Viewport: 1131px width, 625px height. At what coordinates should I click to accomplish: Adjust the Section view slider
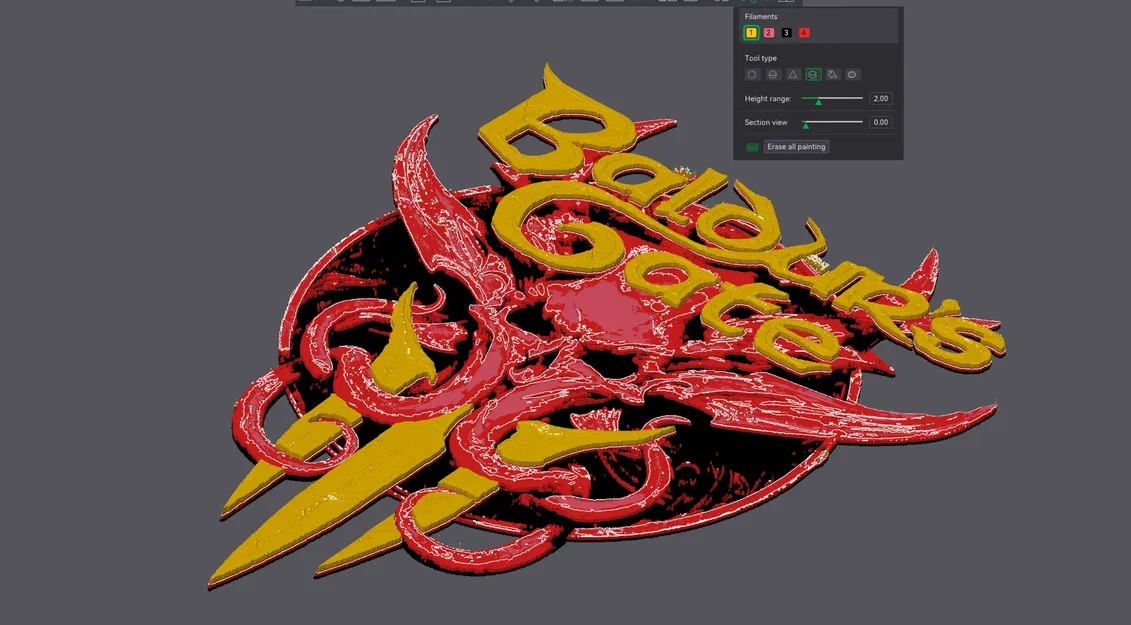click(x=832, y=123)
